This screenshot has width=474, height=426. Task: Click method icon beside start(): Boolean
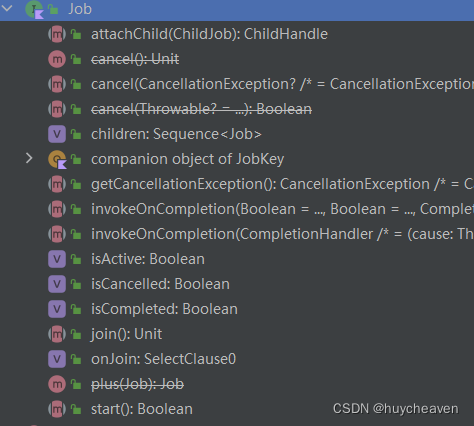pos(57,409)
